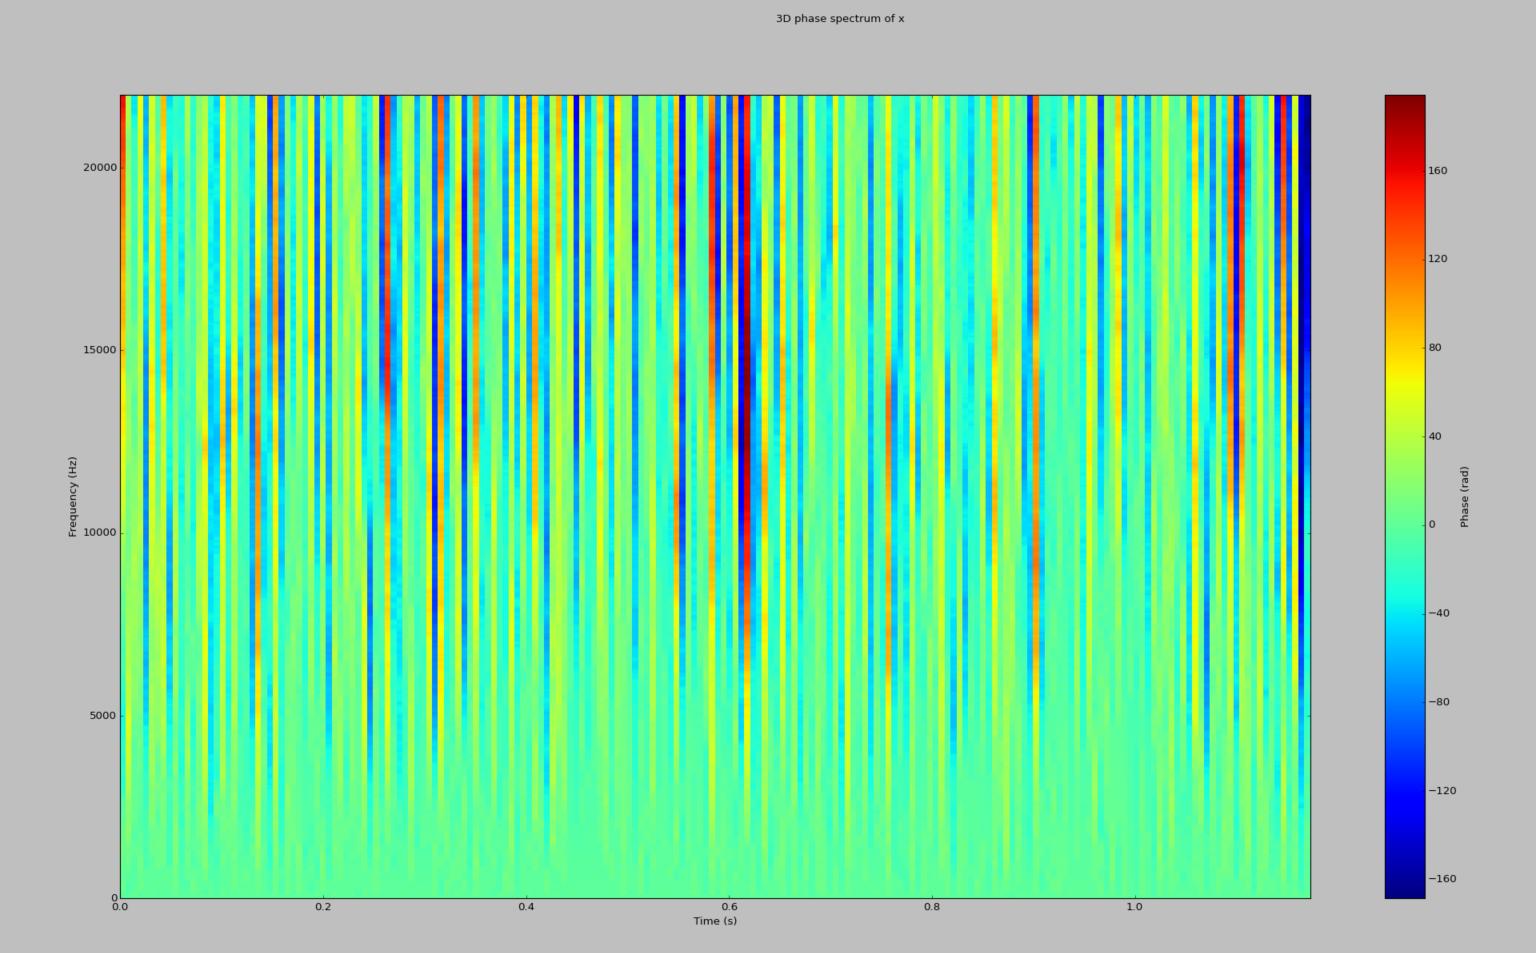
Task: Click the 0.6 tick on time axis
Action: (729, 907)
